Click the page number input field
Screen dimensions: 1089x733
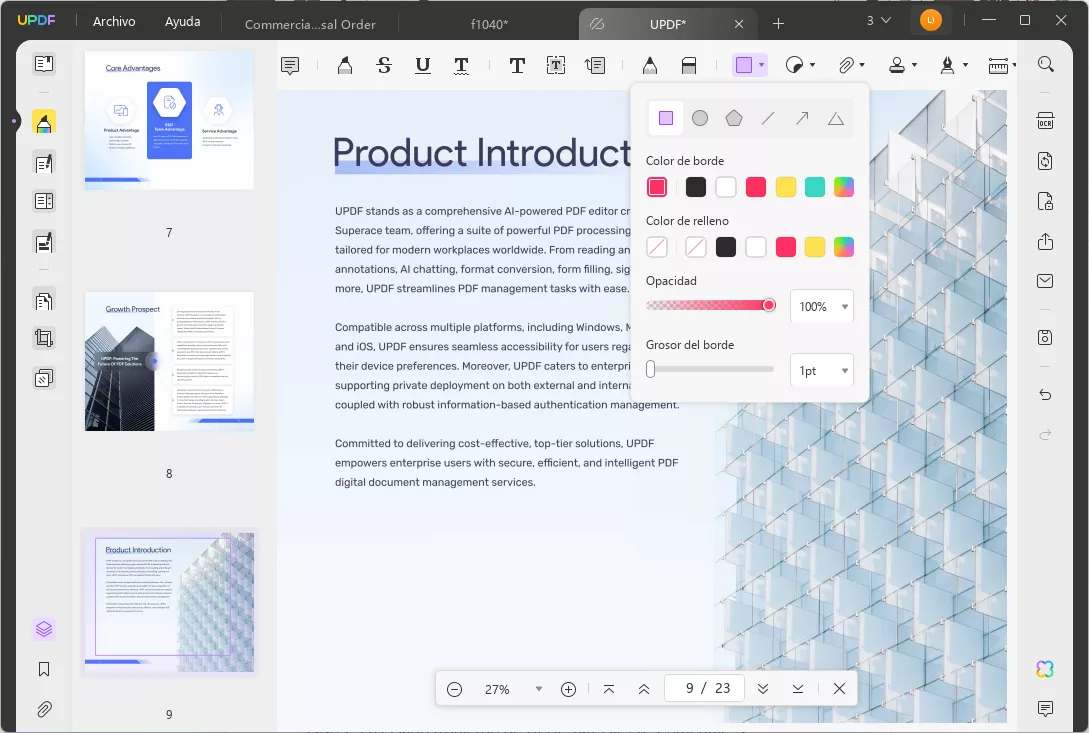[x=705, y=688]
